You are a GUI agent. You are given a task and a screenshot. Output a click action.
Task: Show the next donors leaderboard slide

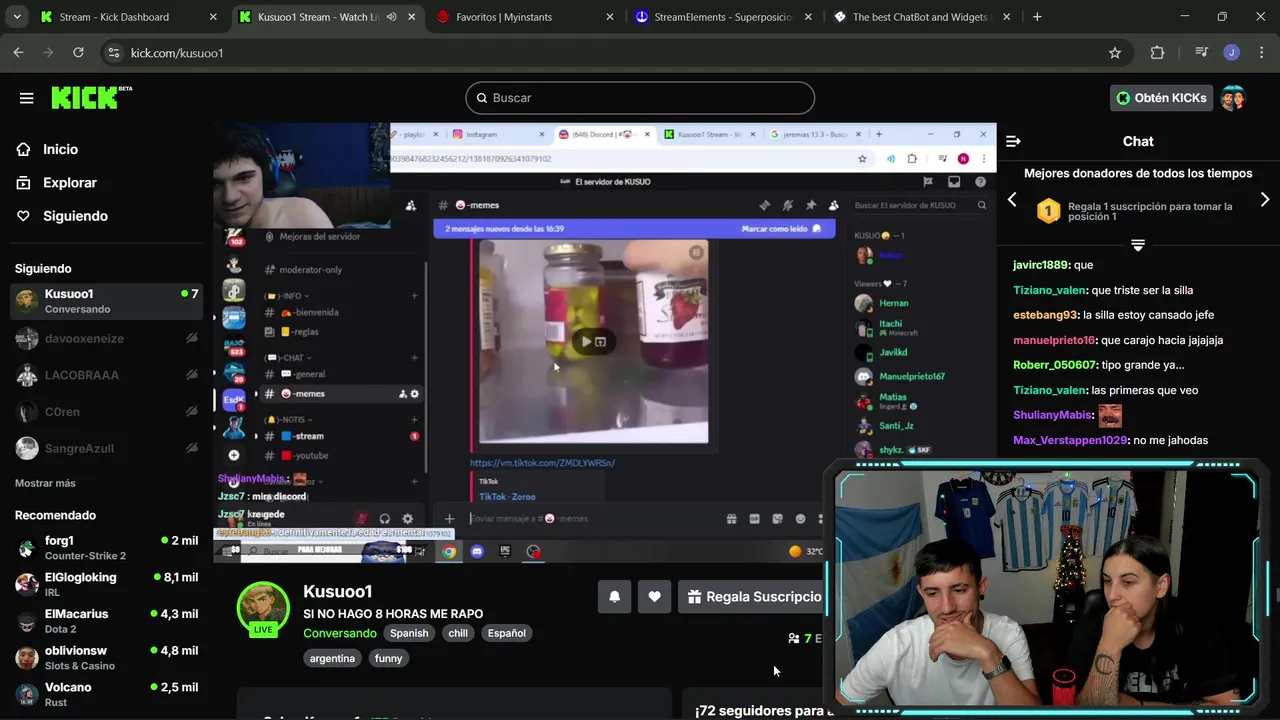[x=1265, y=200]
